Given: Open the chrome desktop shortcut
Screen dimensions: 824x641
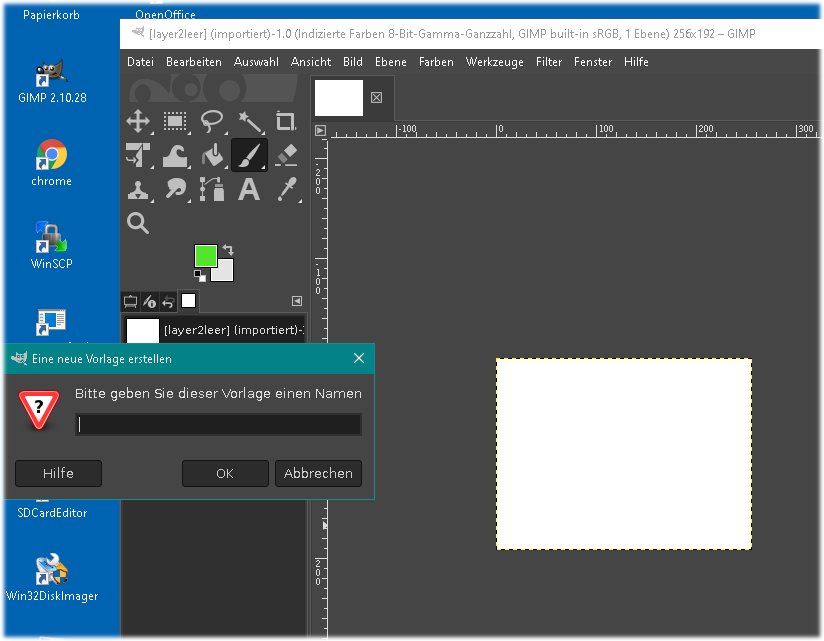Looking at the screenshot, I should coord(52,163).
